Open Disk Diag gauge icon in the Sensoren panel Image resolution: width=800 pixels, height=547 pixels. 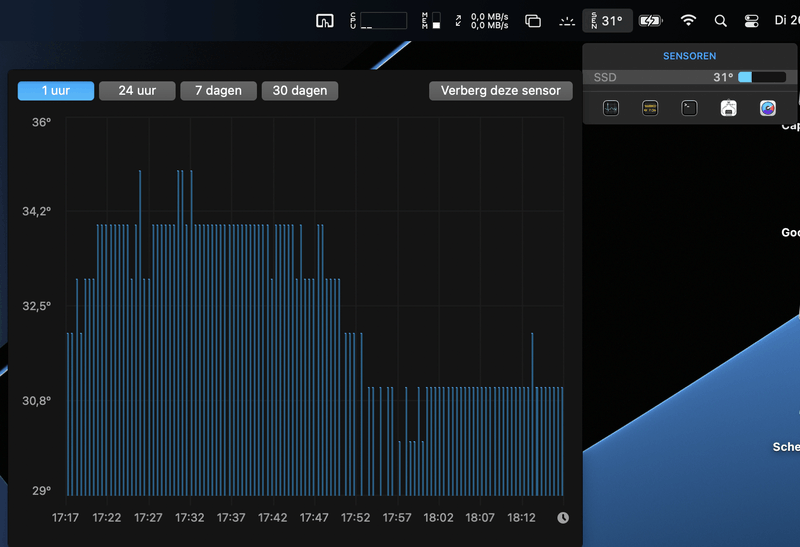768,108
